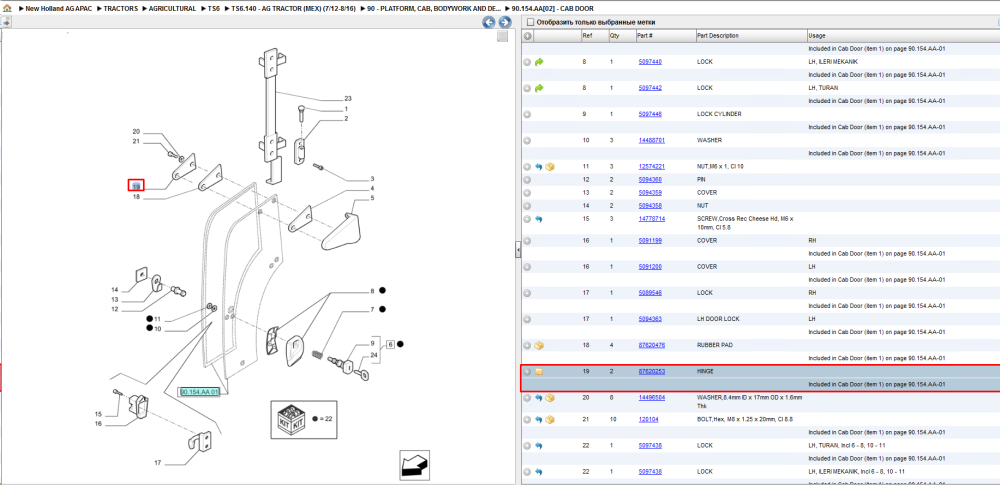The height and width of the screenshot is (485, 1000).
Task: Select 'RUBBER PAD' description text
Action: pyautogui.click(x=715, y=345)
